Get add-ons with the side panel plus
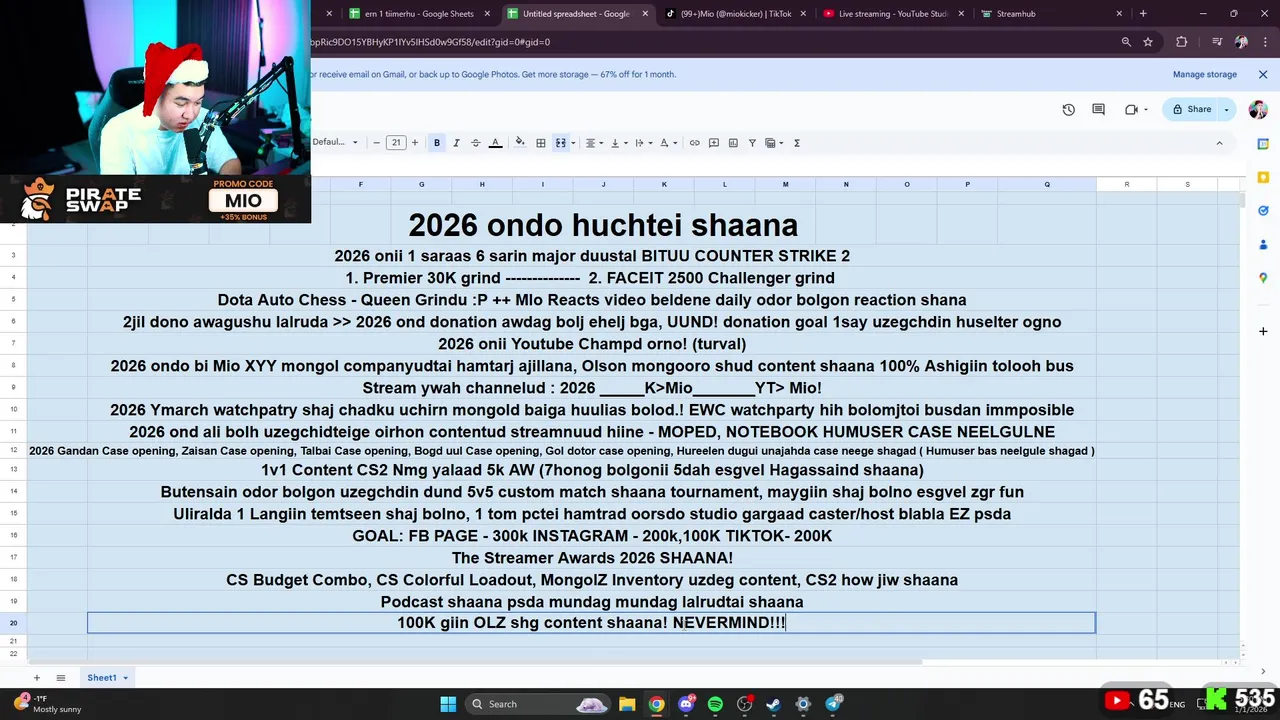This screenshot has width=1280, height=720. (x=1263, y=331)
